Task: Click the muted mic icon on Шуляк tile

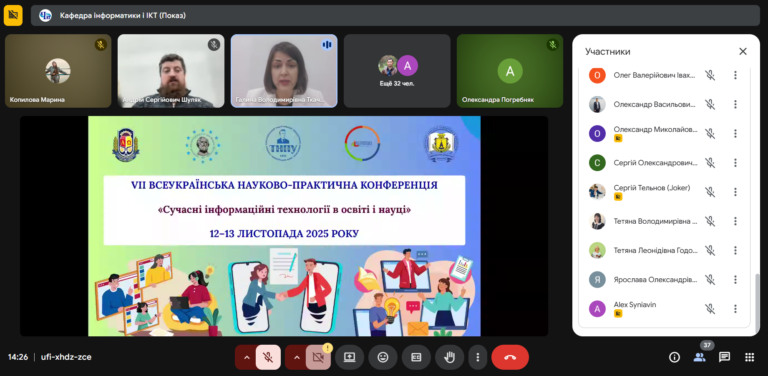Action: coord(214,45)
